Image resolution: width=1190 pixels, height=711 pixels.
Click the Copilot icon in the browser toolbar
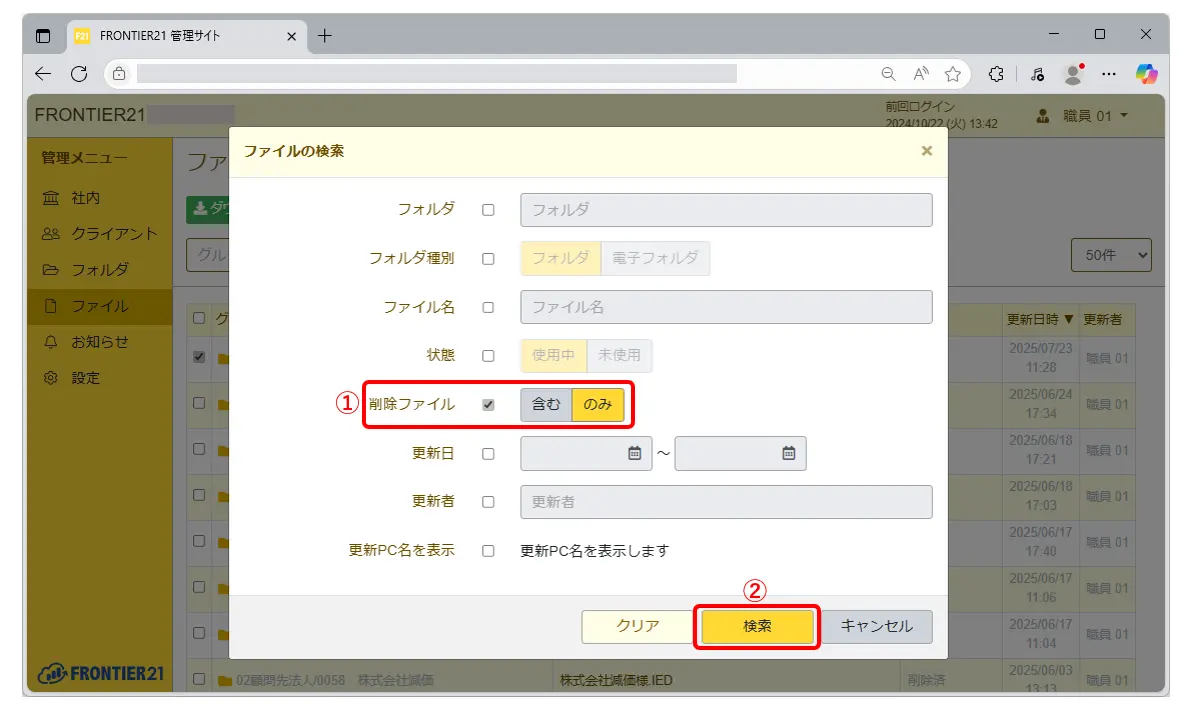point(1146,74)
